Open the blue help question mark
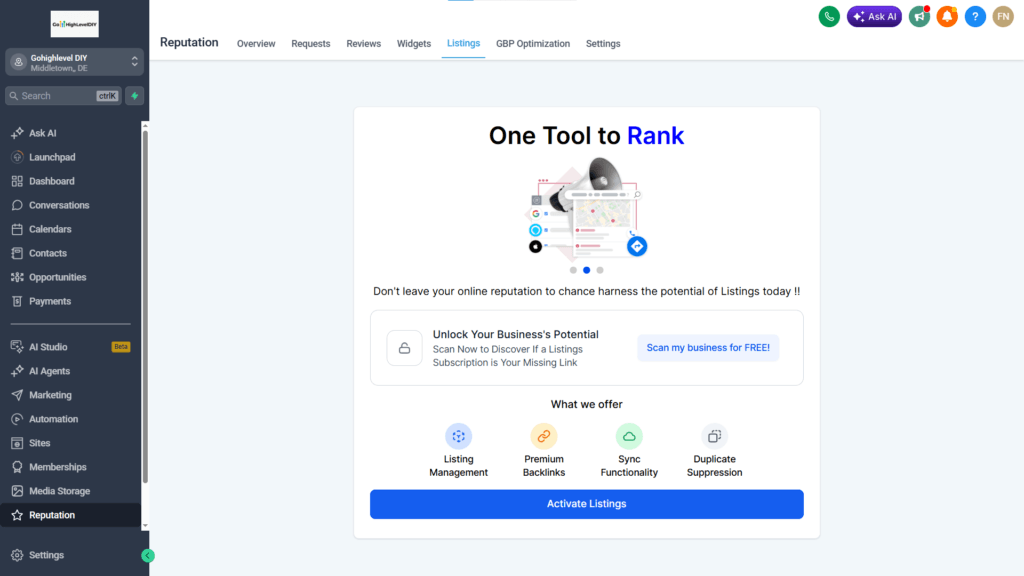Screen dimensions: 1024x576 [975, 16]
